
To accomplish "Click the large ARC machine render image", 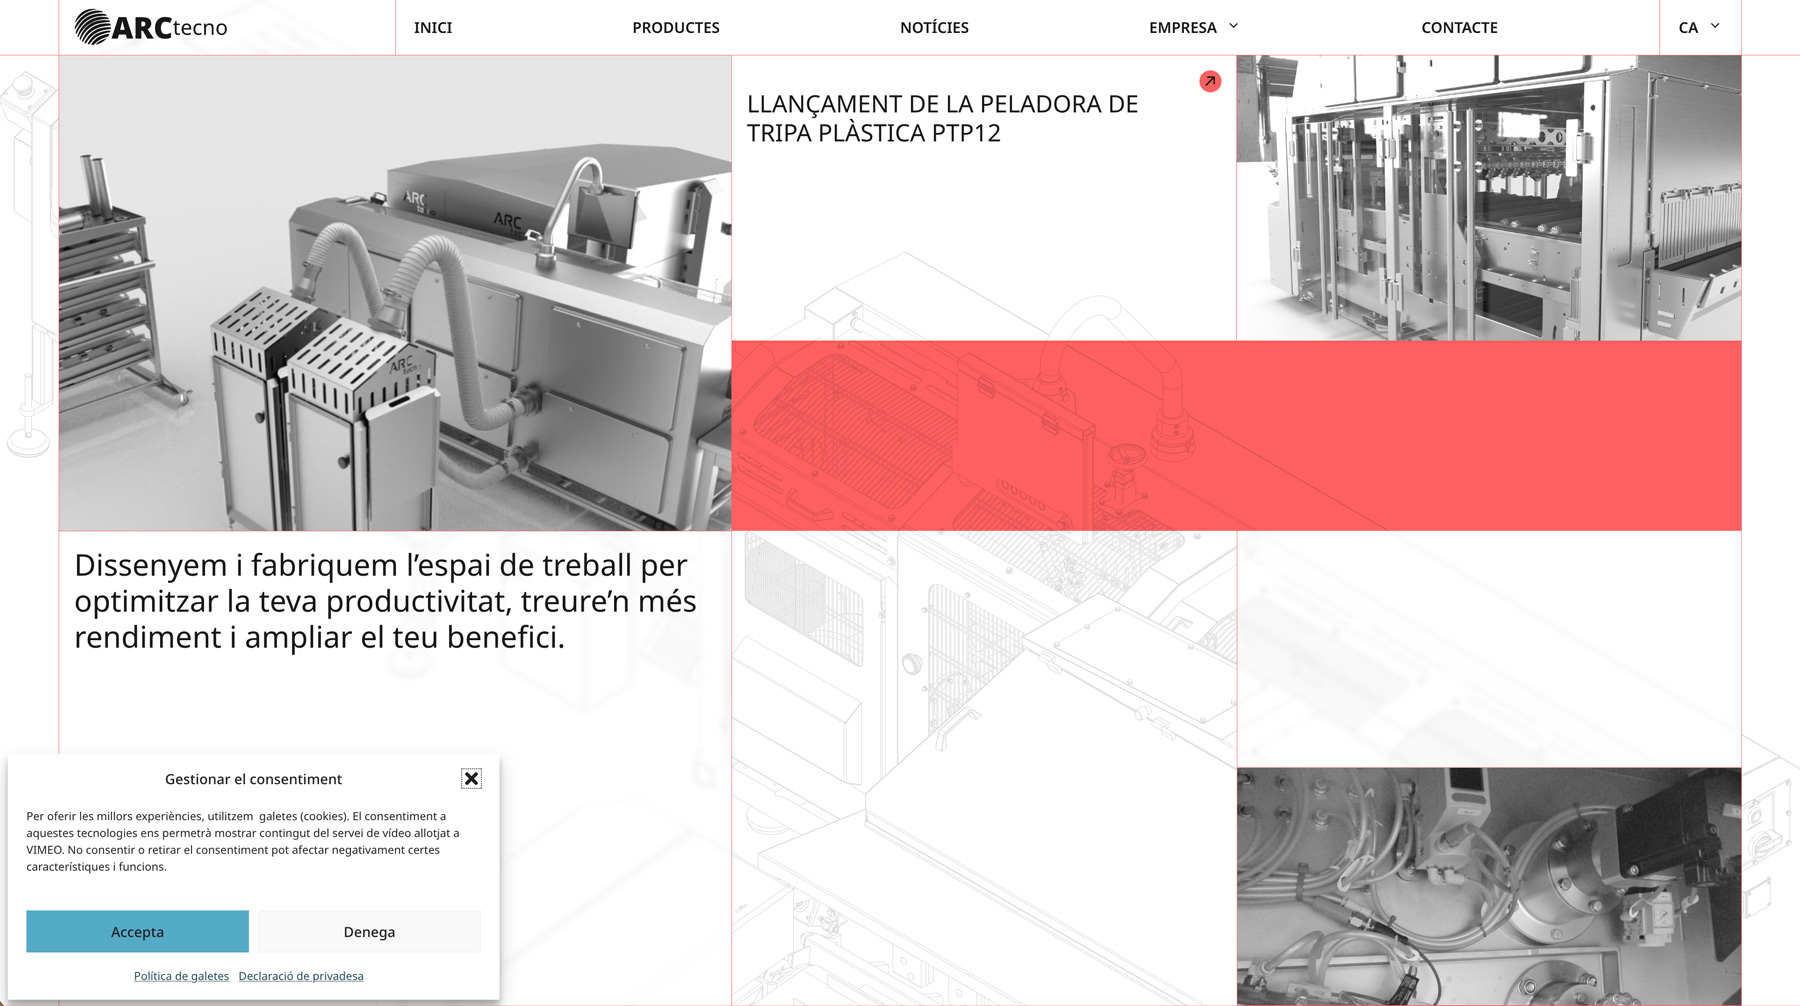I will coord(395,292).
